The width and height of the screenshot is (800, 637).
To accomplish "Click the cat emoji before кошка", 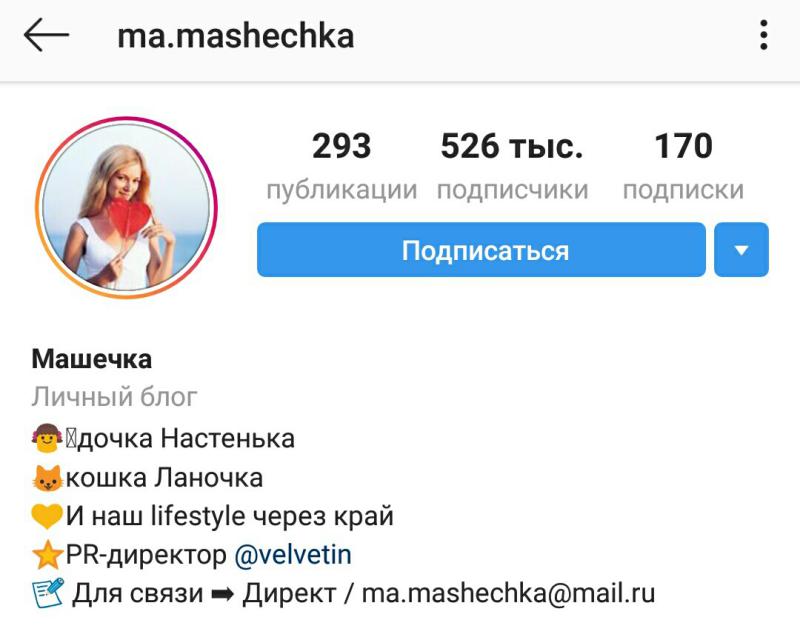I will (x=47, y=478).
